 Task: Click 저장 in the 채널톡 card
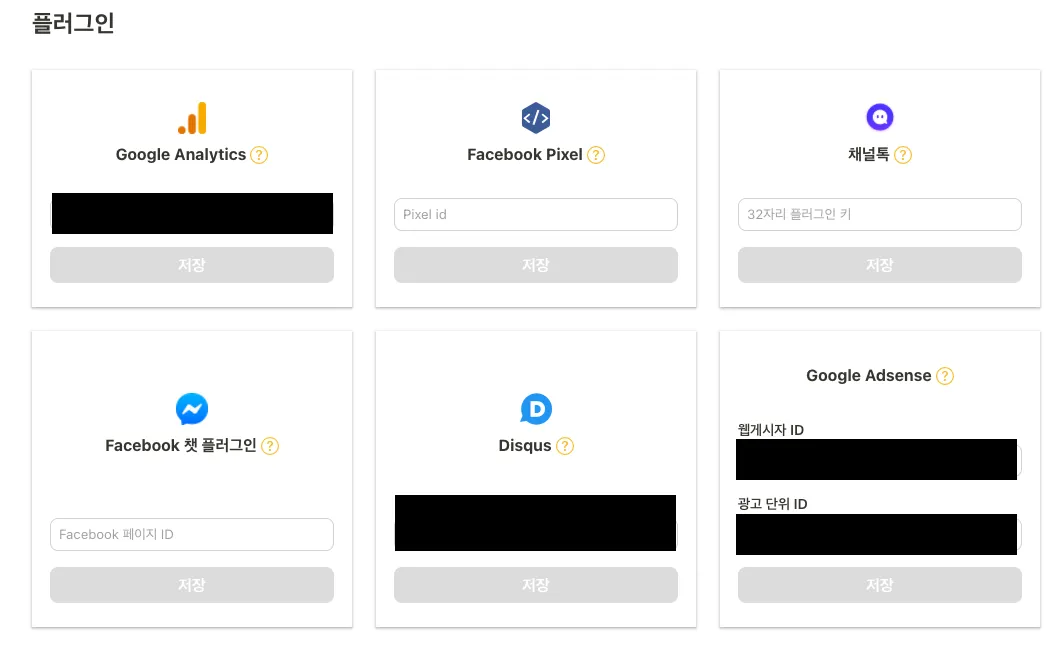point(880,265)
